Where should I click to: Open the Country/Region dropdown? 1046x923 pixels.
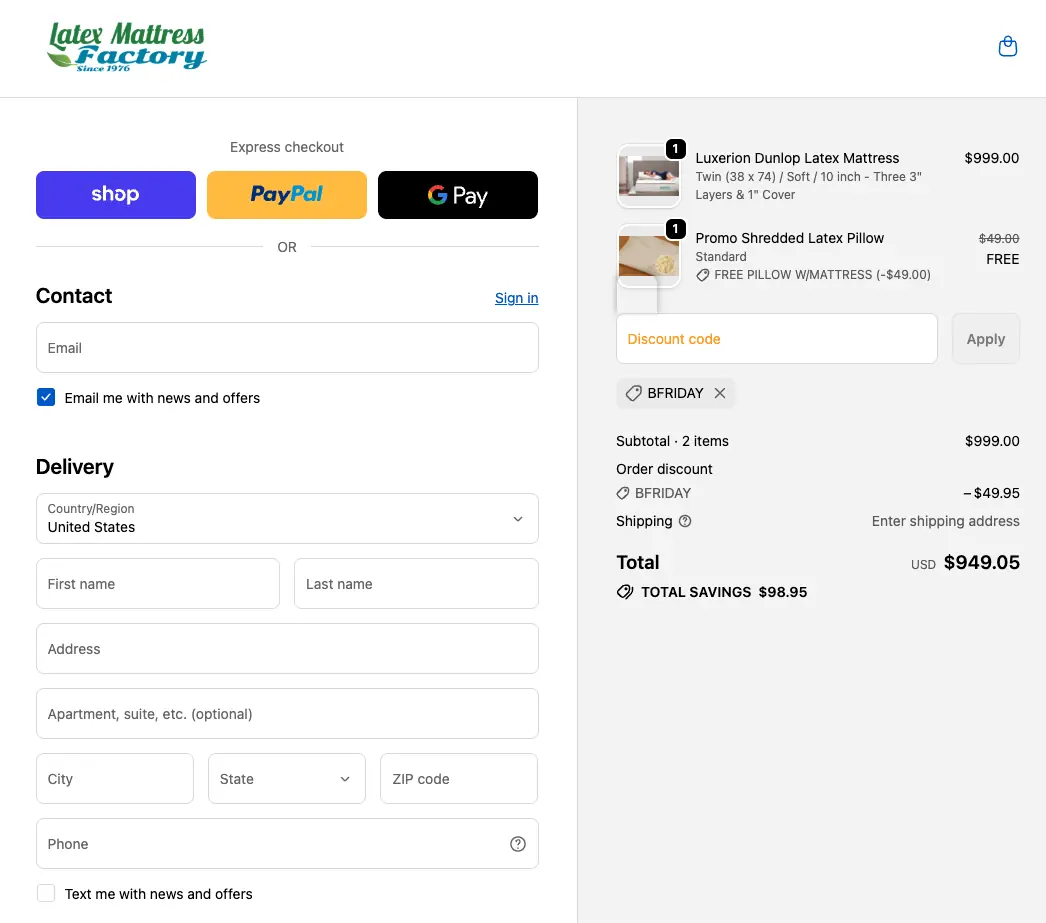point(287,518)
